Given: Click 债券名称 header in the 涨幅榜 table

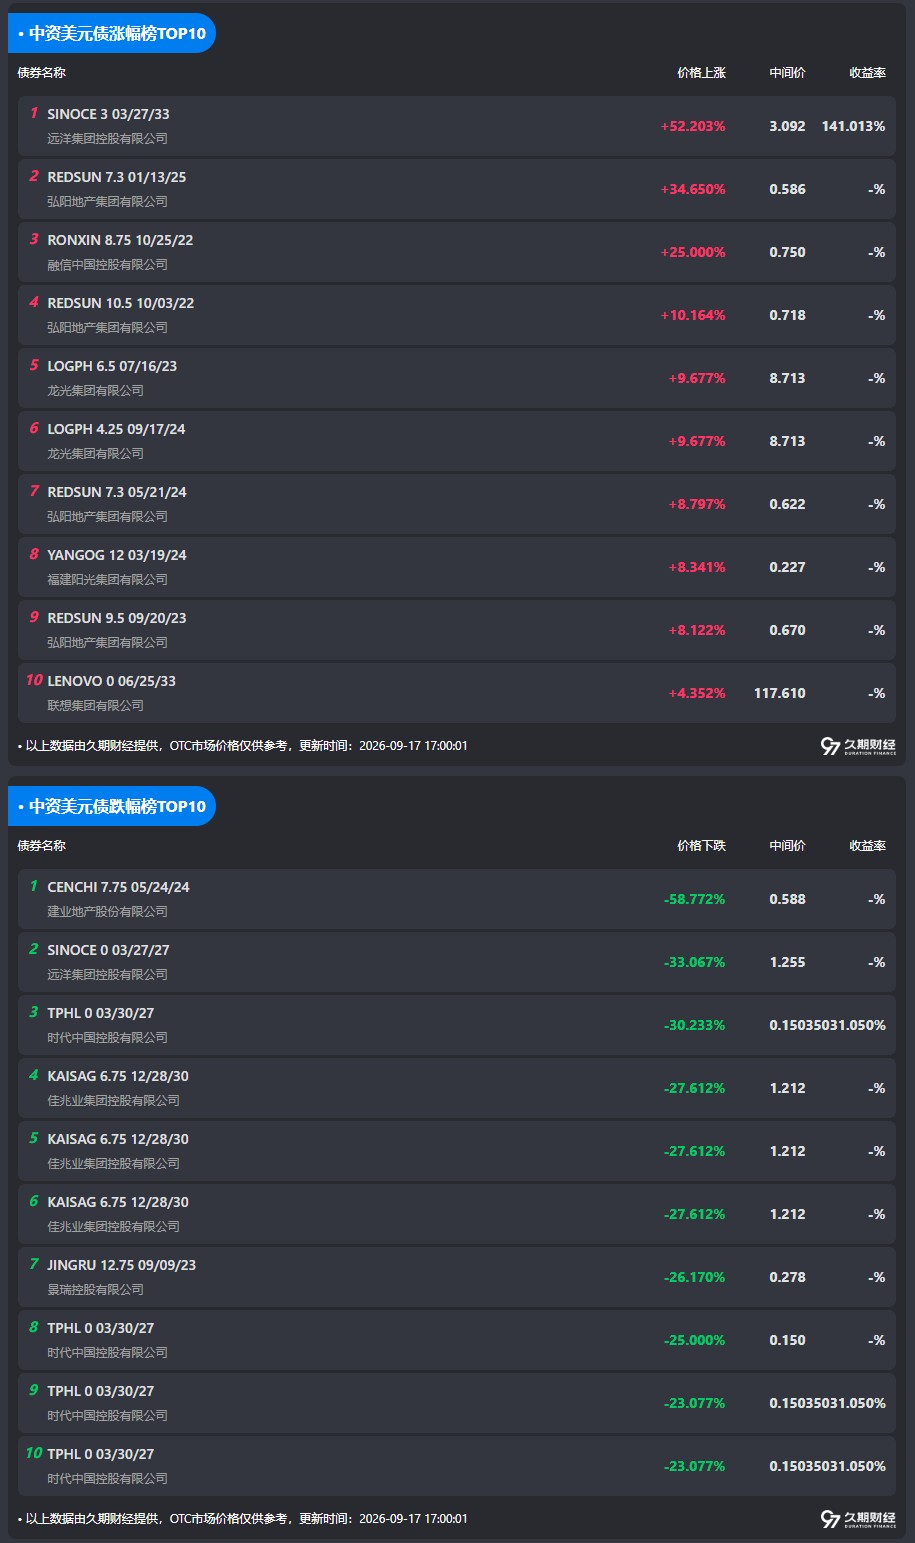Looking at the screenshot, I should pos(42,73).
